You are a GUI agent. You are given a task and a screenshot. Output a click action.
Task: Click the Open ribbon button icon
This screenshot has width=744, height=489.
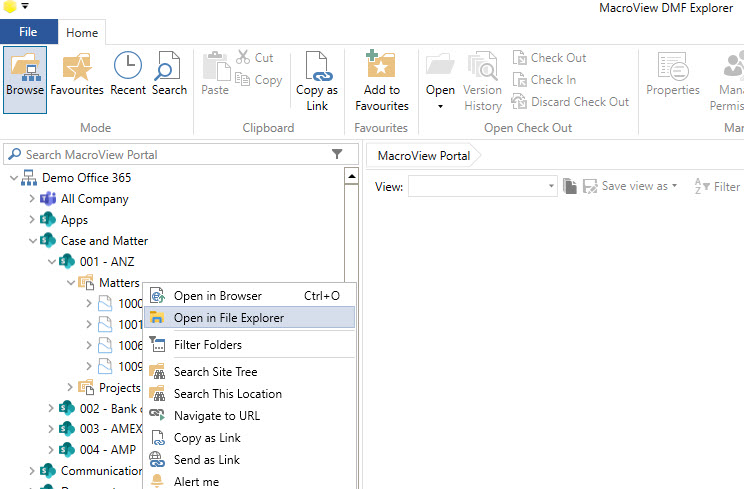tap(440, 66)
